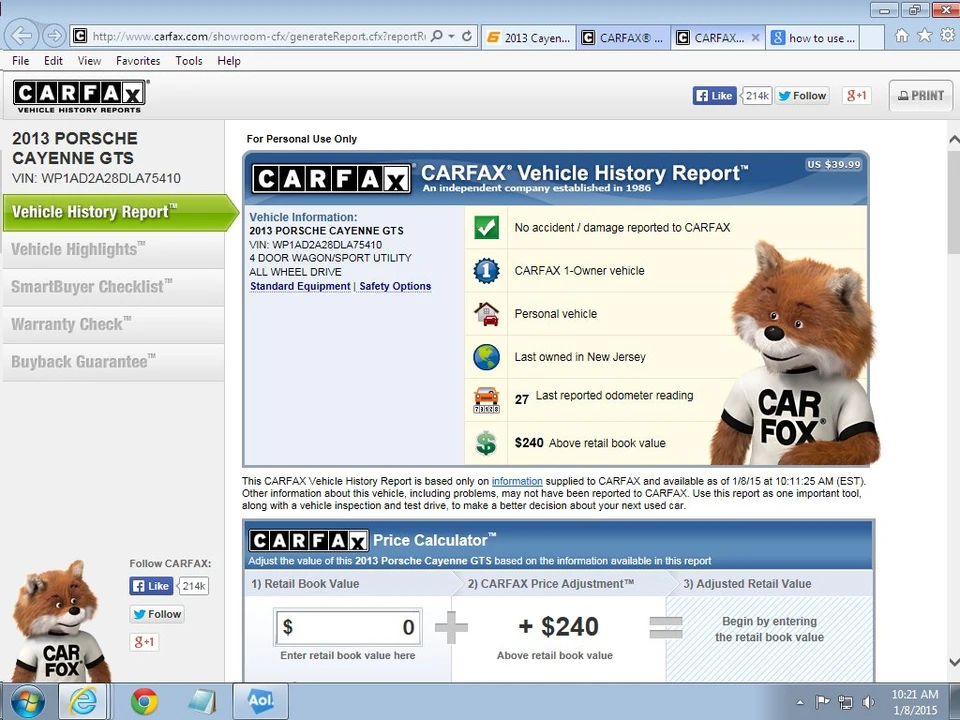Click the house Personal vehicle icon
960x720 pixels.
click(486, 313)
